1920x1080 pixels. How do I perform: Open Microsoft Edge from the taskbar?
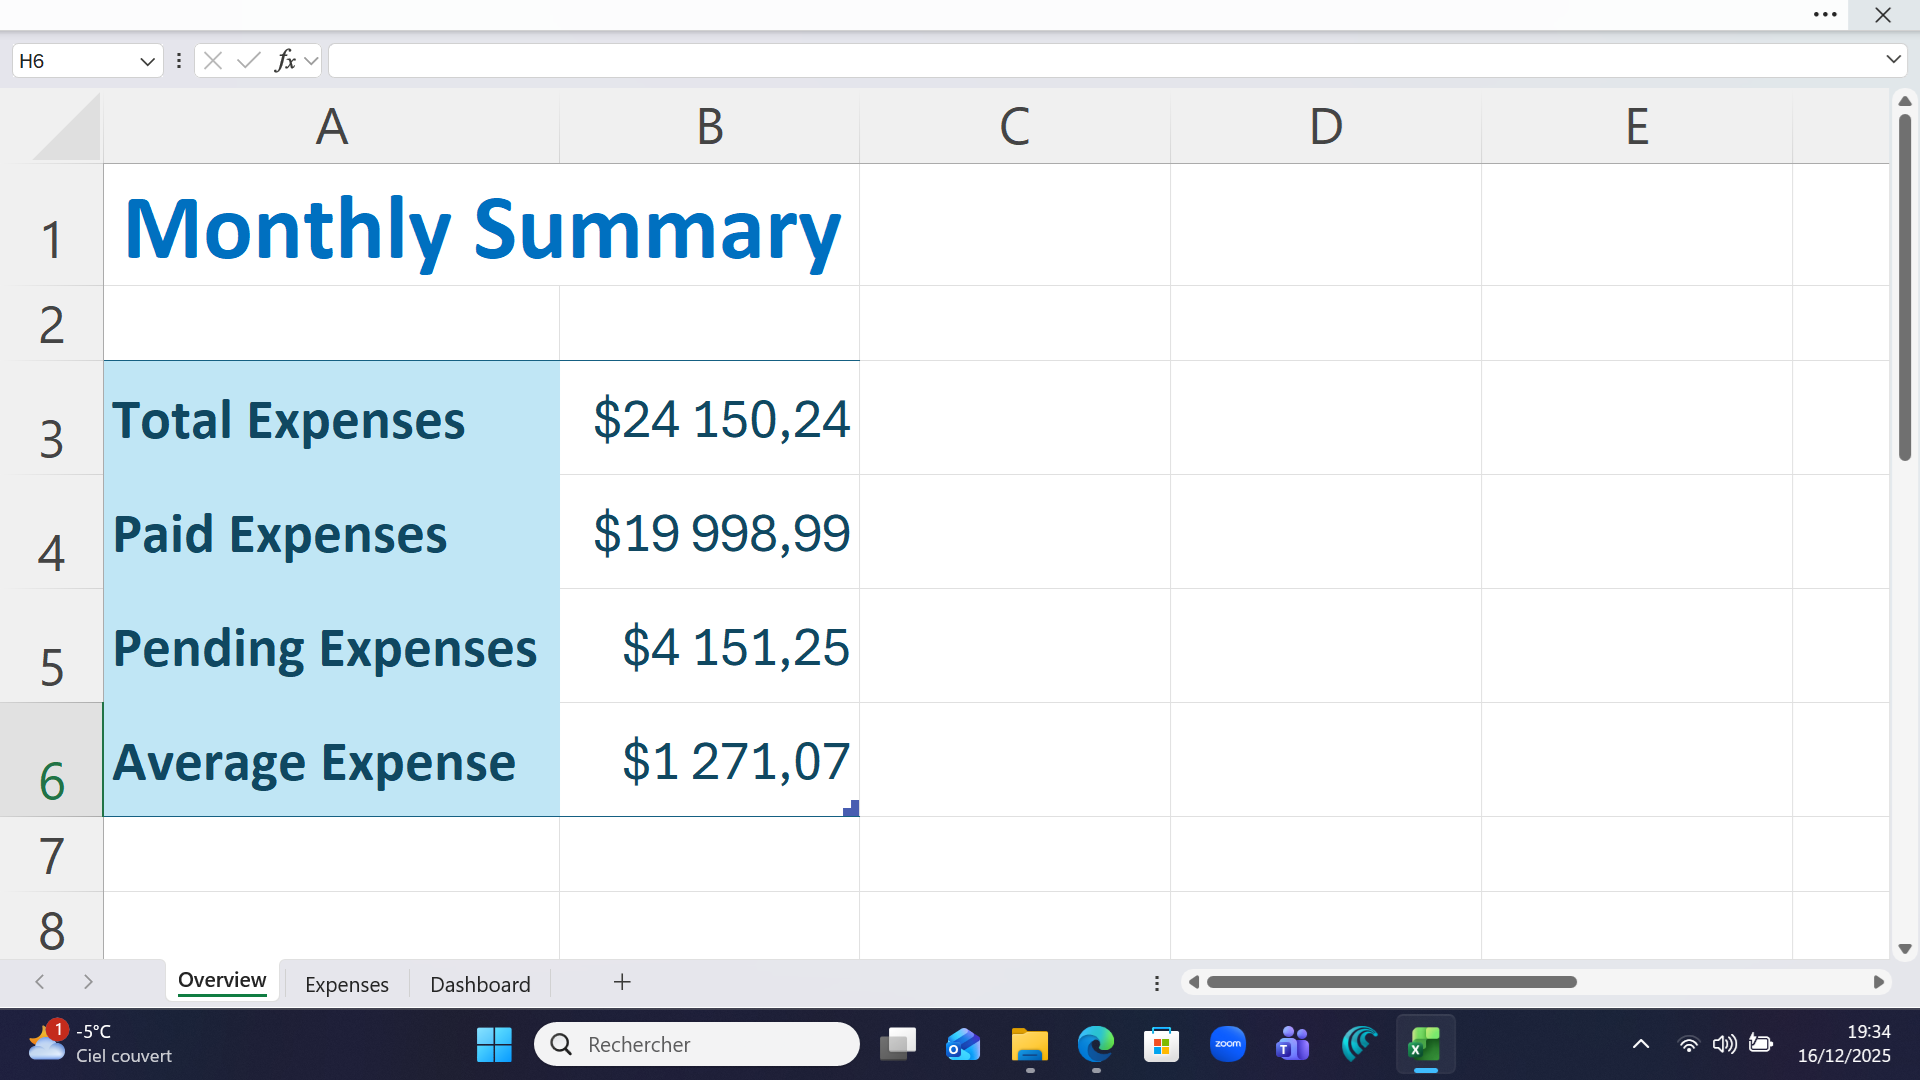[x=1095, y=1045]
